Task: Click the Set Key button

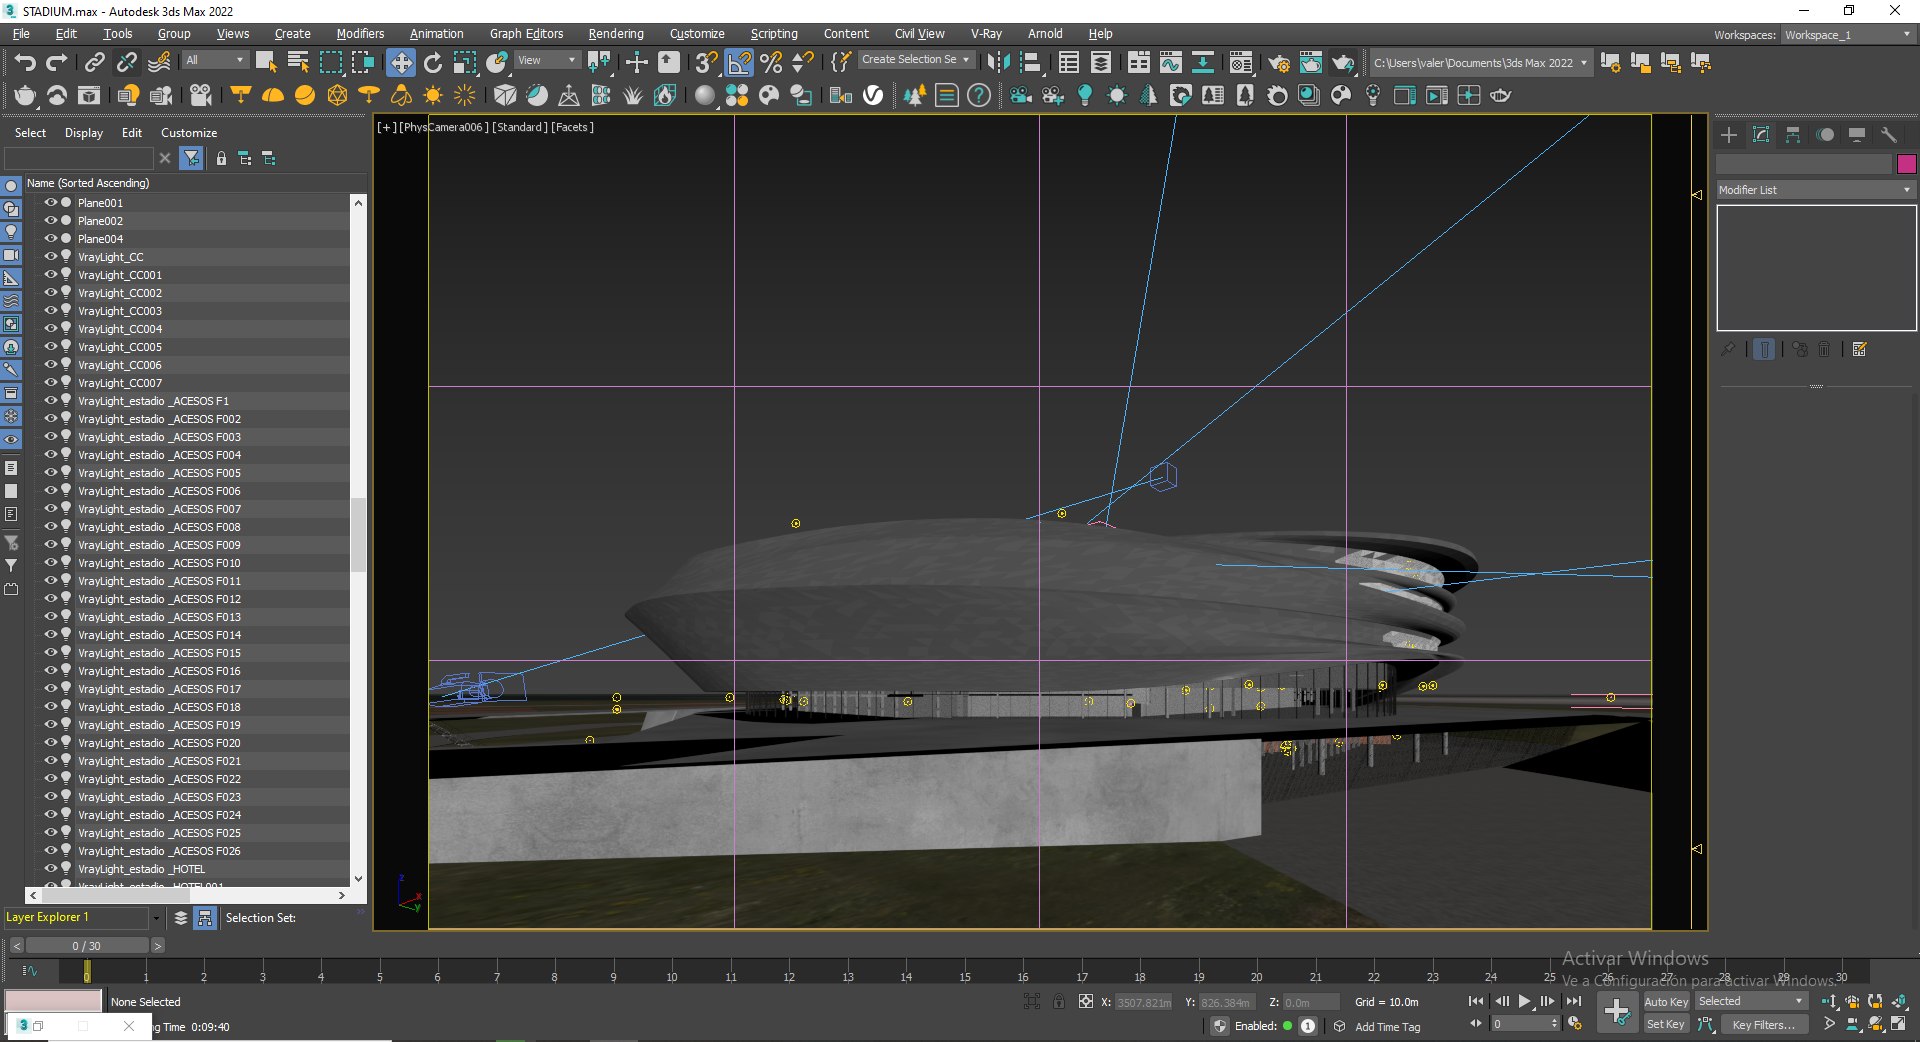Action: [x=1666, y=1024]
